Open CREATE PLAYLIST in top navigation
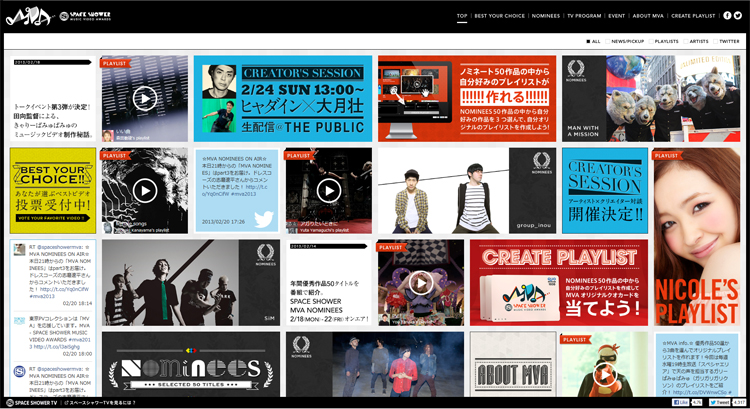Viewport: 750px width, 409px height. click(x=693, y=16)
